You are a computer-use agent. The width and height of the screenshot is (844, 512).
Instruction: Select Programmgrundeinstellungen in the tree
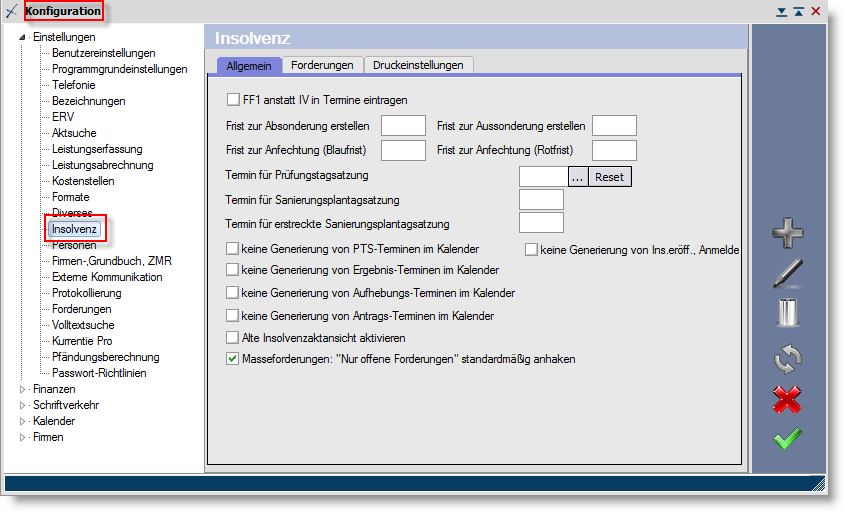click(119, 69)
